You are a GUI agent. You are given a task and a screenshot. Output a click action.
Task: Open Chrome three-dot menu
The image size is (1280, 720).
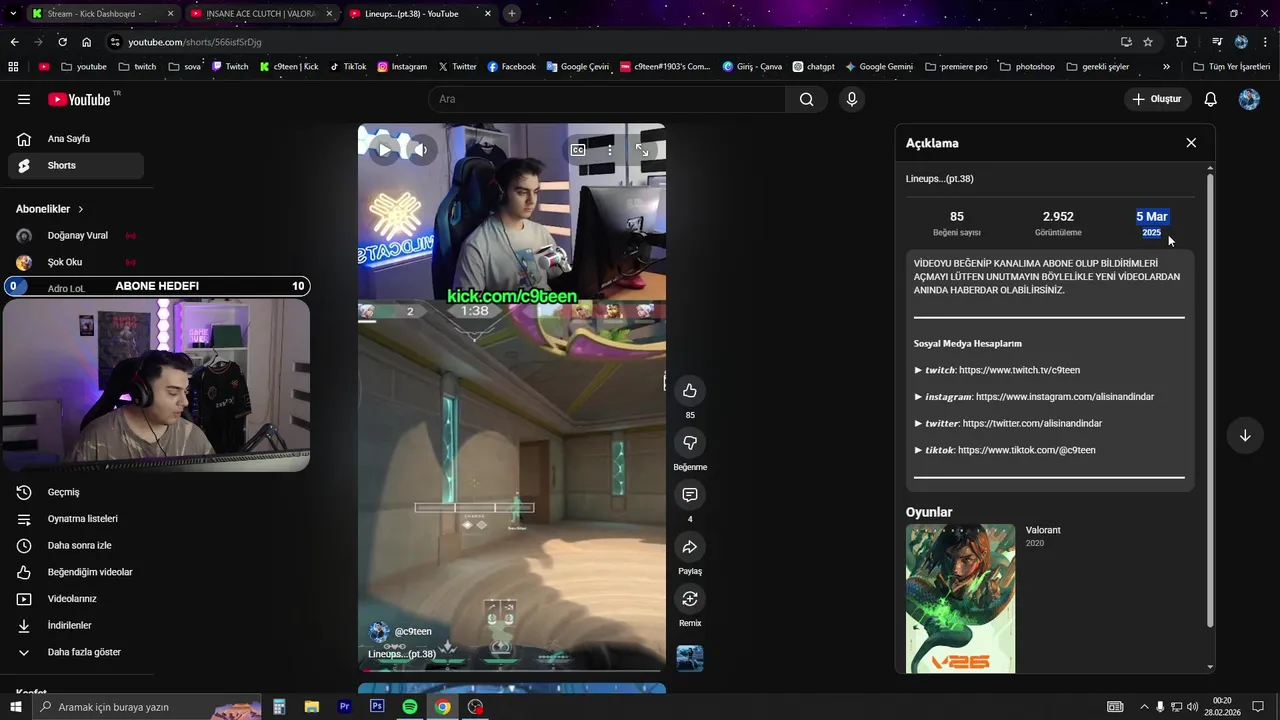pos(1265,42)
